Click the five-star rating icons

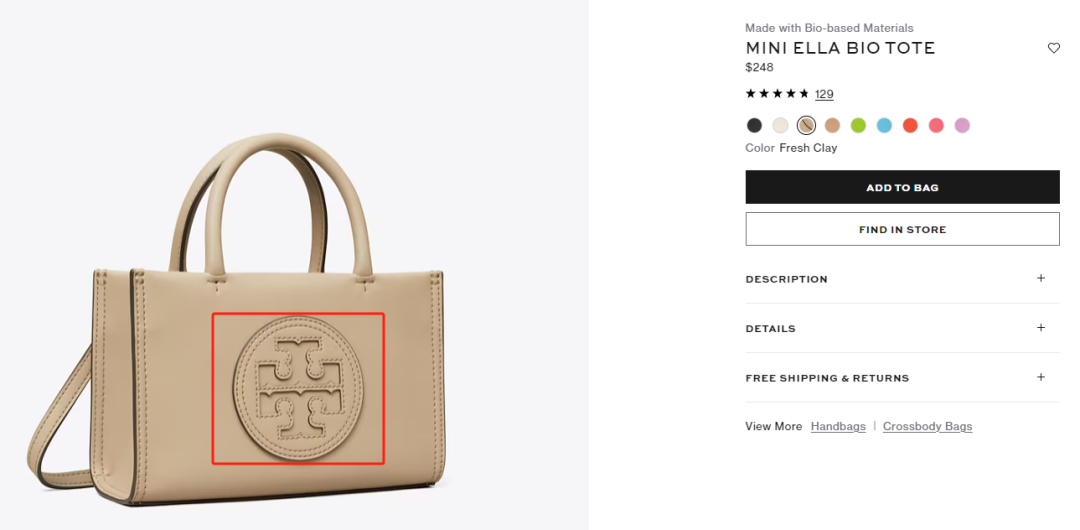pyautogui.click(x=777, y=94)
